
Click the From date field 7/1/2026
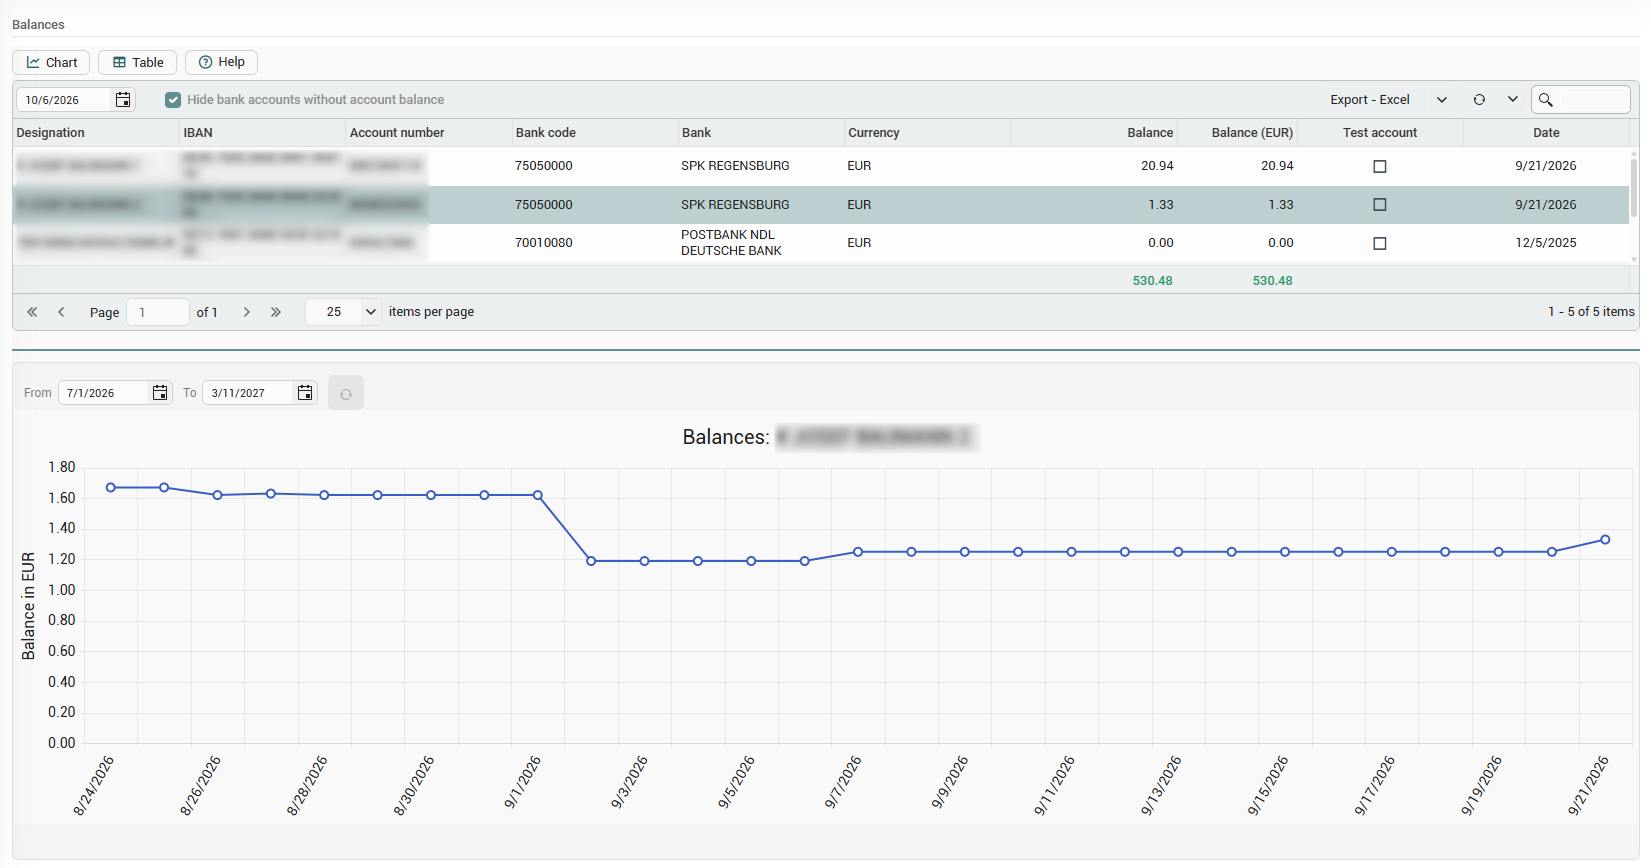104,393
